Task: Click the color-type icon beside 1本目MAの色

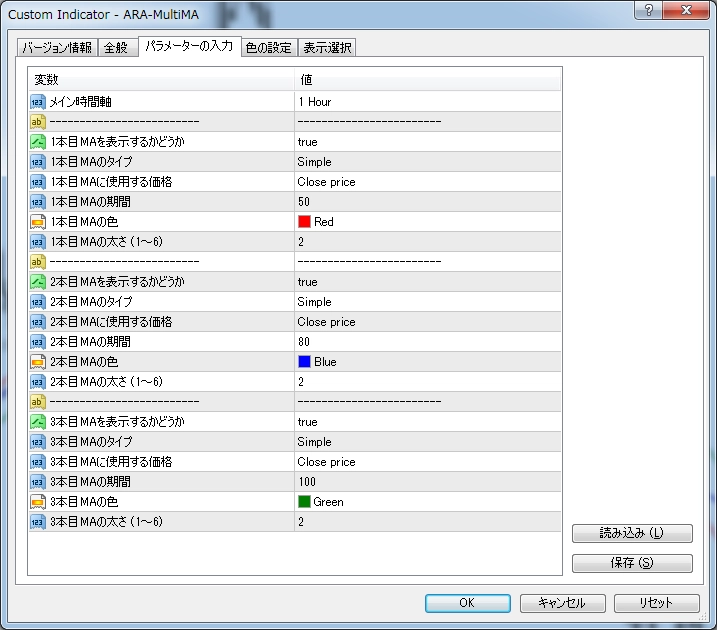Action: click(38, 222)
